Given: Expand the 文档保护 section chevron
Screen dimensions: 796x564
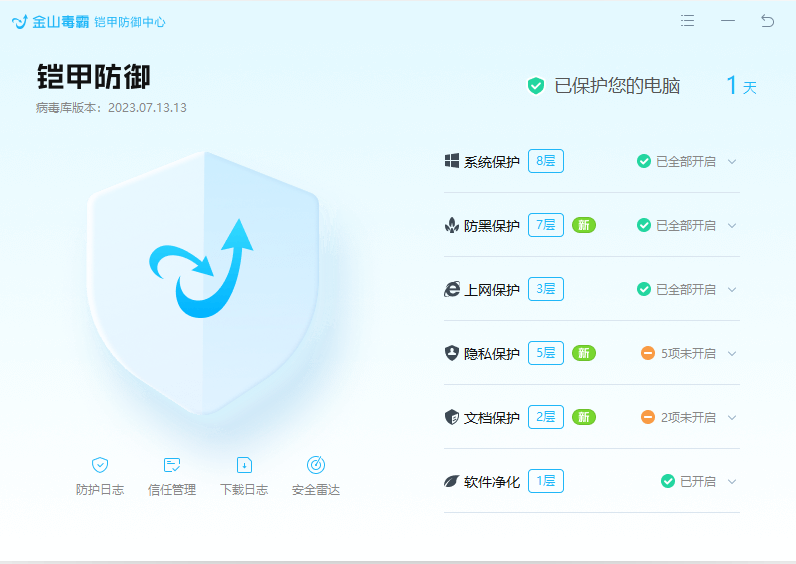Looking at the screenshot, I should click(732, 417).
